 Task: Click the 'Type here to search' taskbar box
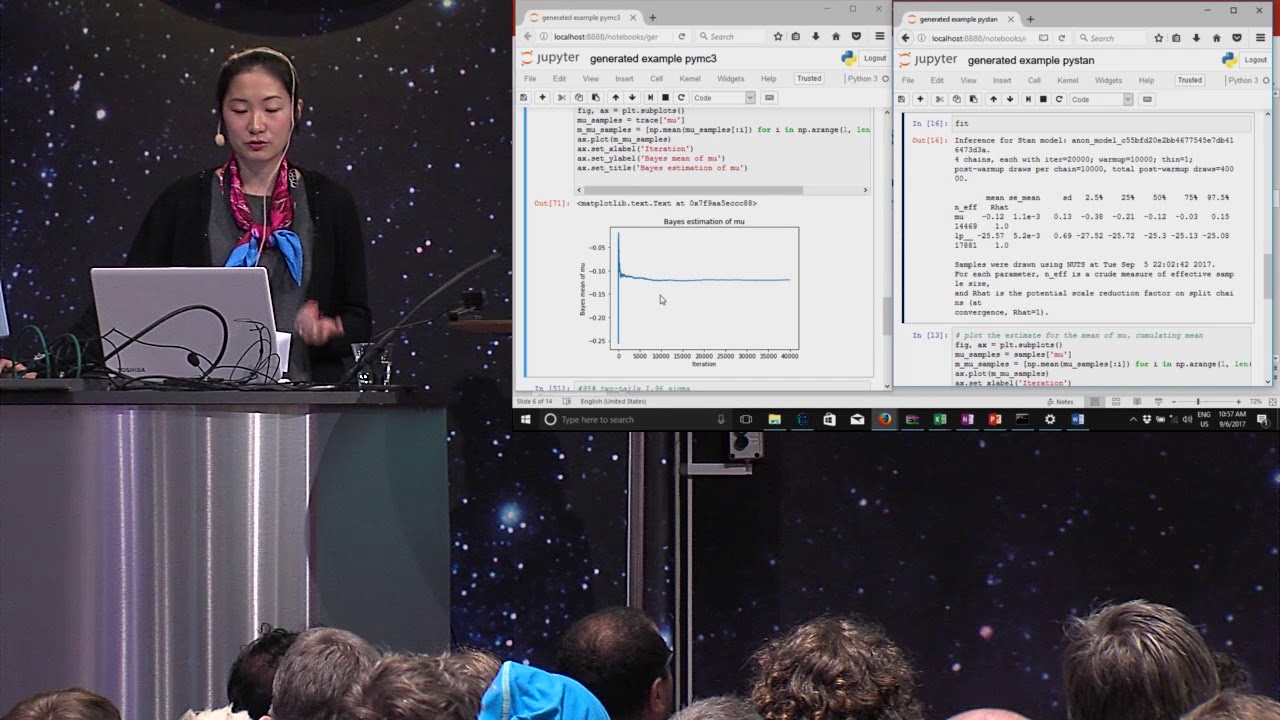[x=635, y=420]
